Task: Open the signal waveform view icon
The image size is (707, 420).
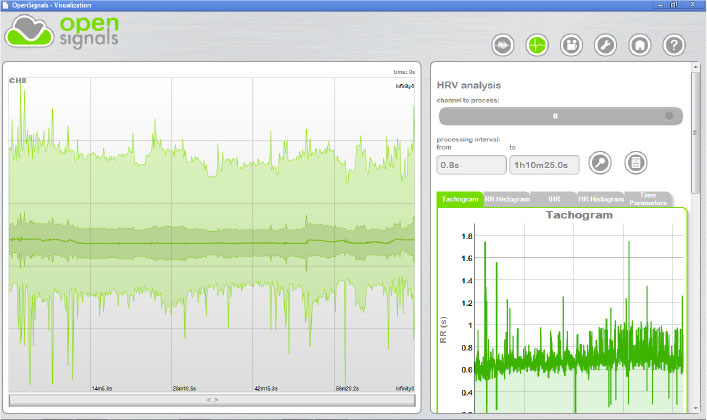Action: 502,45
